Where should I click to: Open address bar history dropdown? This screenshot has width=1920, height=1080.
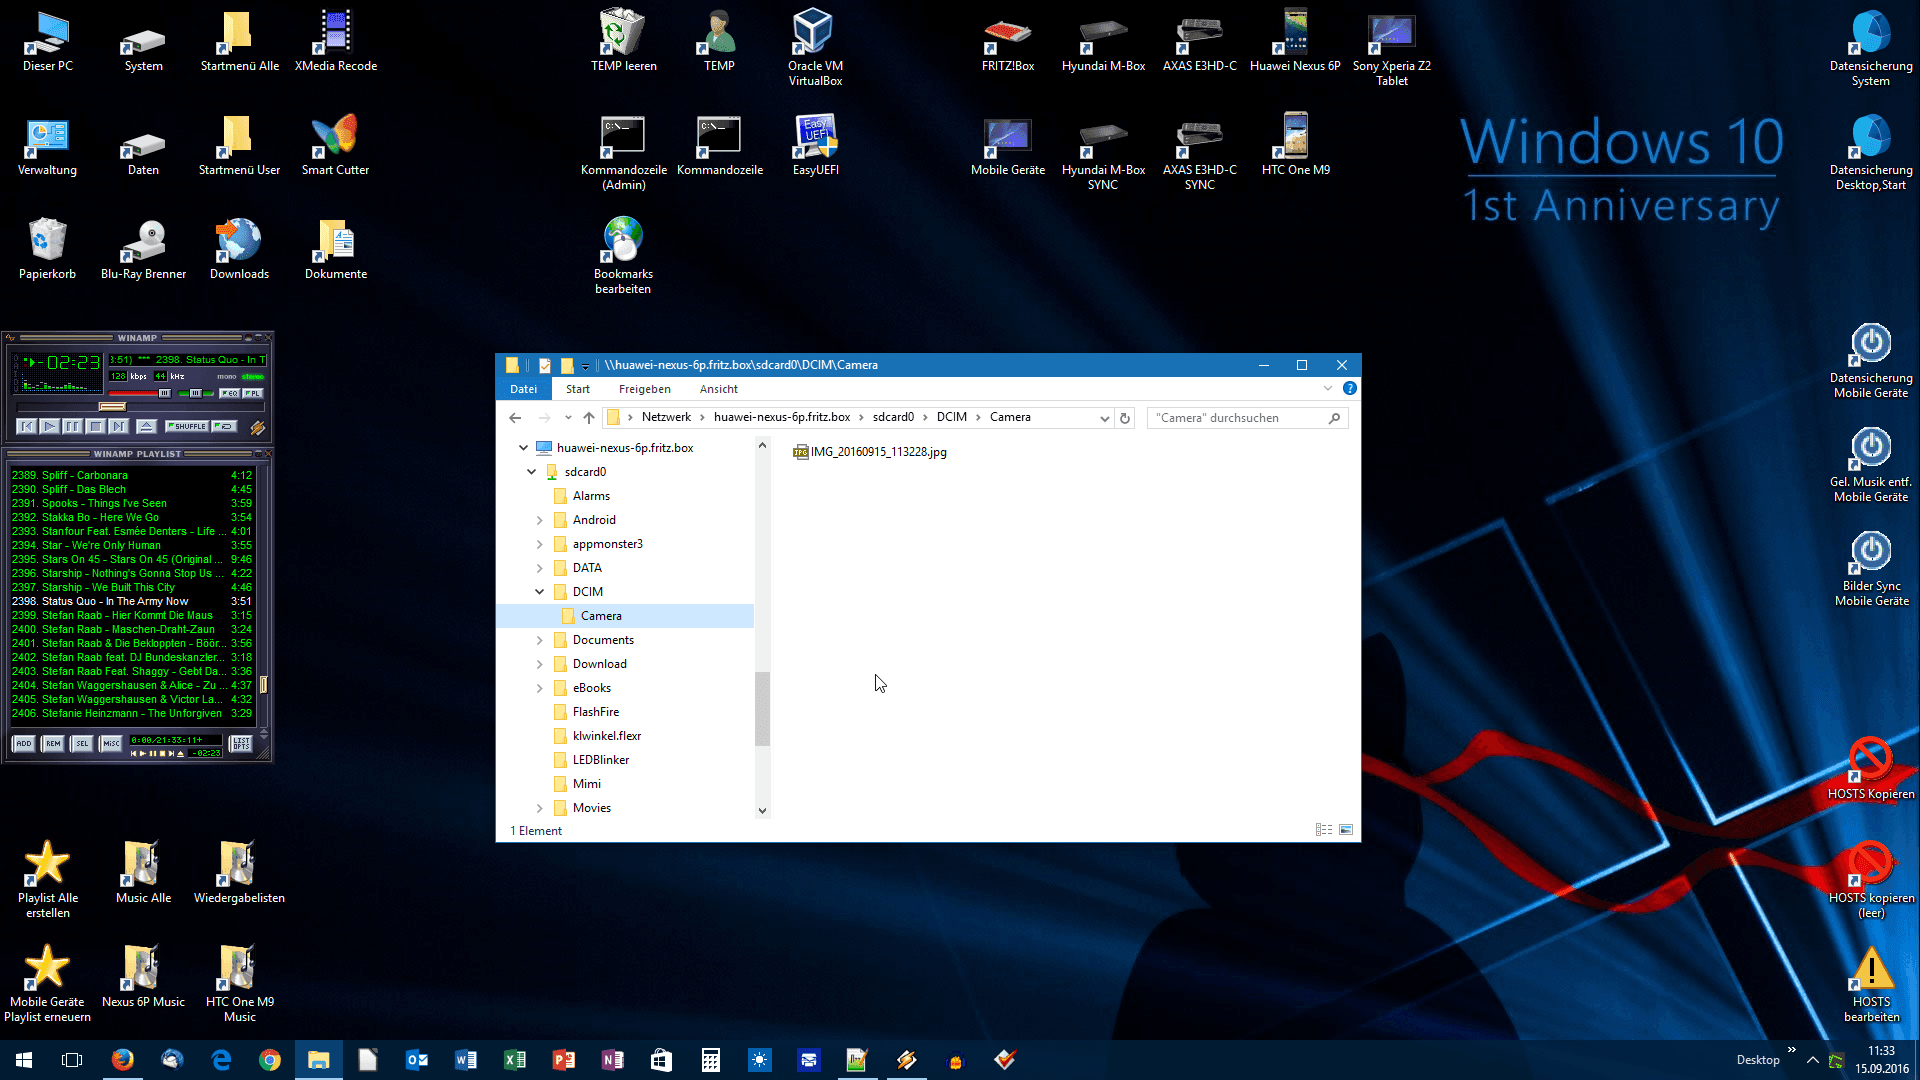point(1104,418)
